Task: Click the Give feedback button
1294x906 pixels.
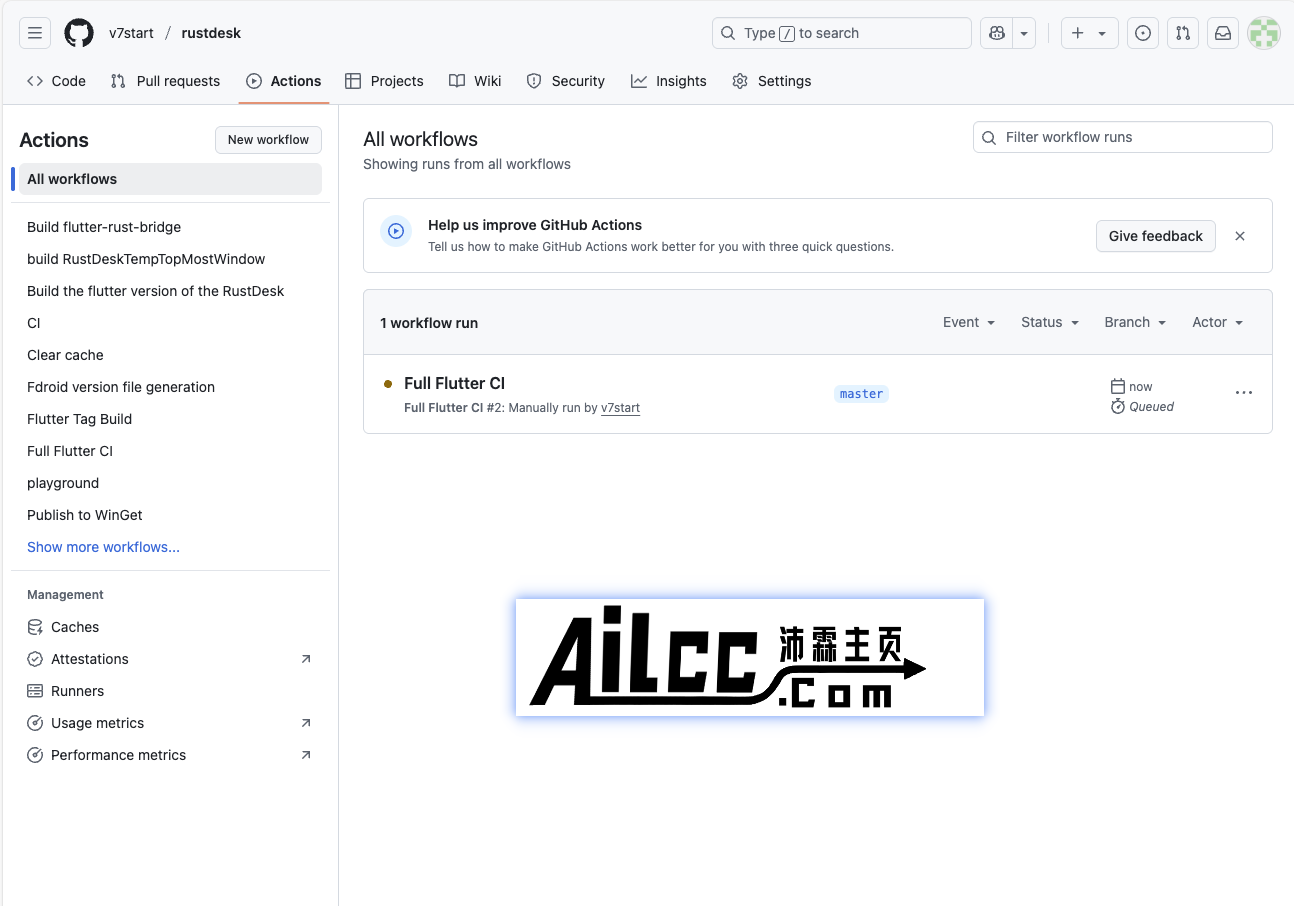Action: point(1156,236)
